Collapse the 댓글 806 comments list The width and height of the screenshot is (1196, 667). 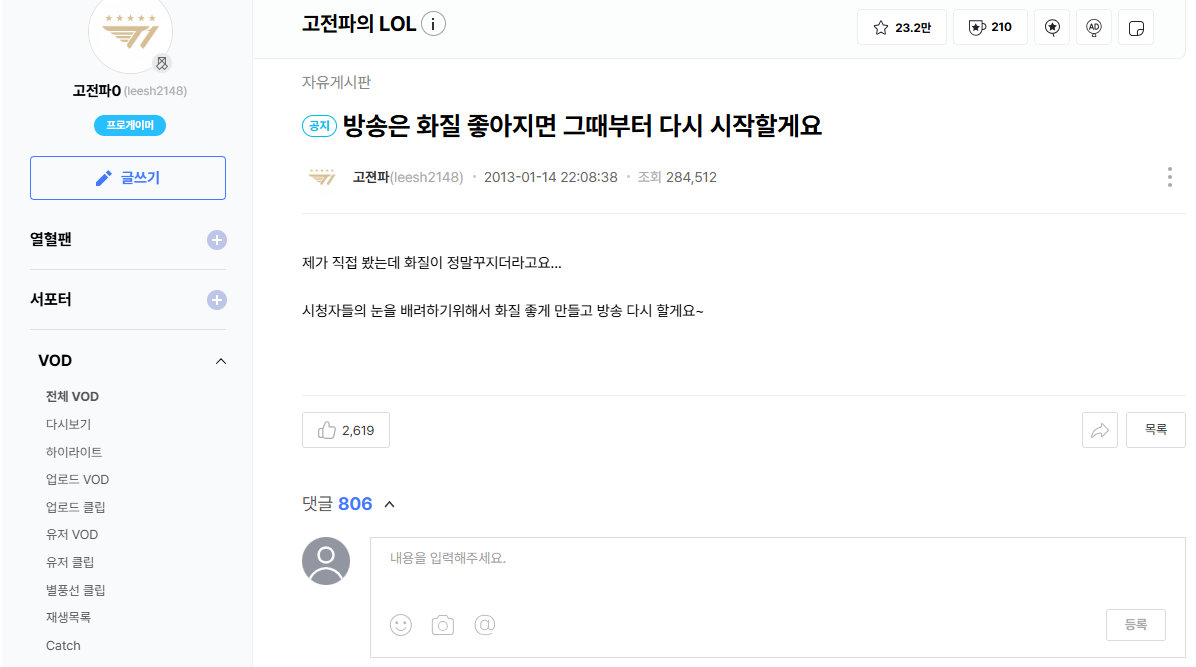click(390, 504)
